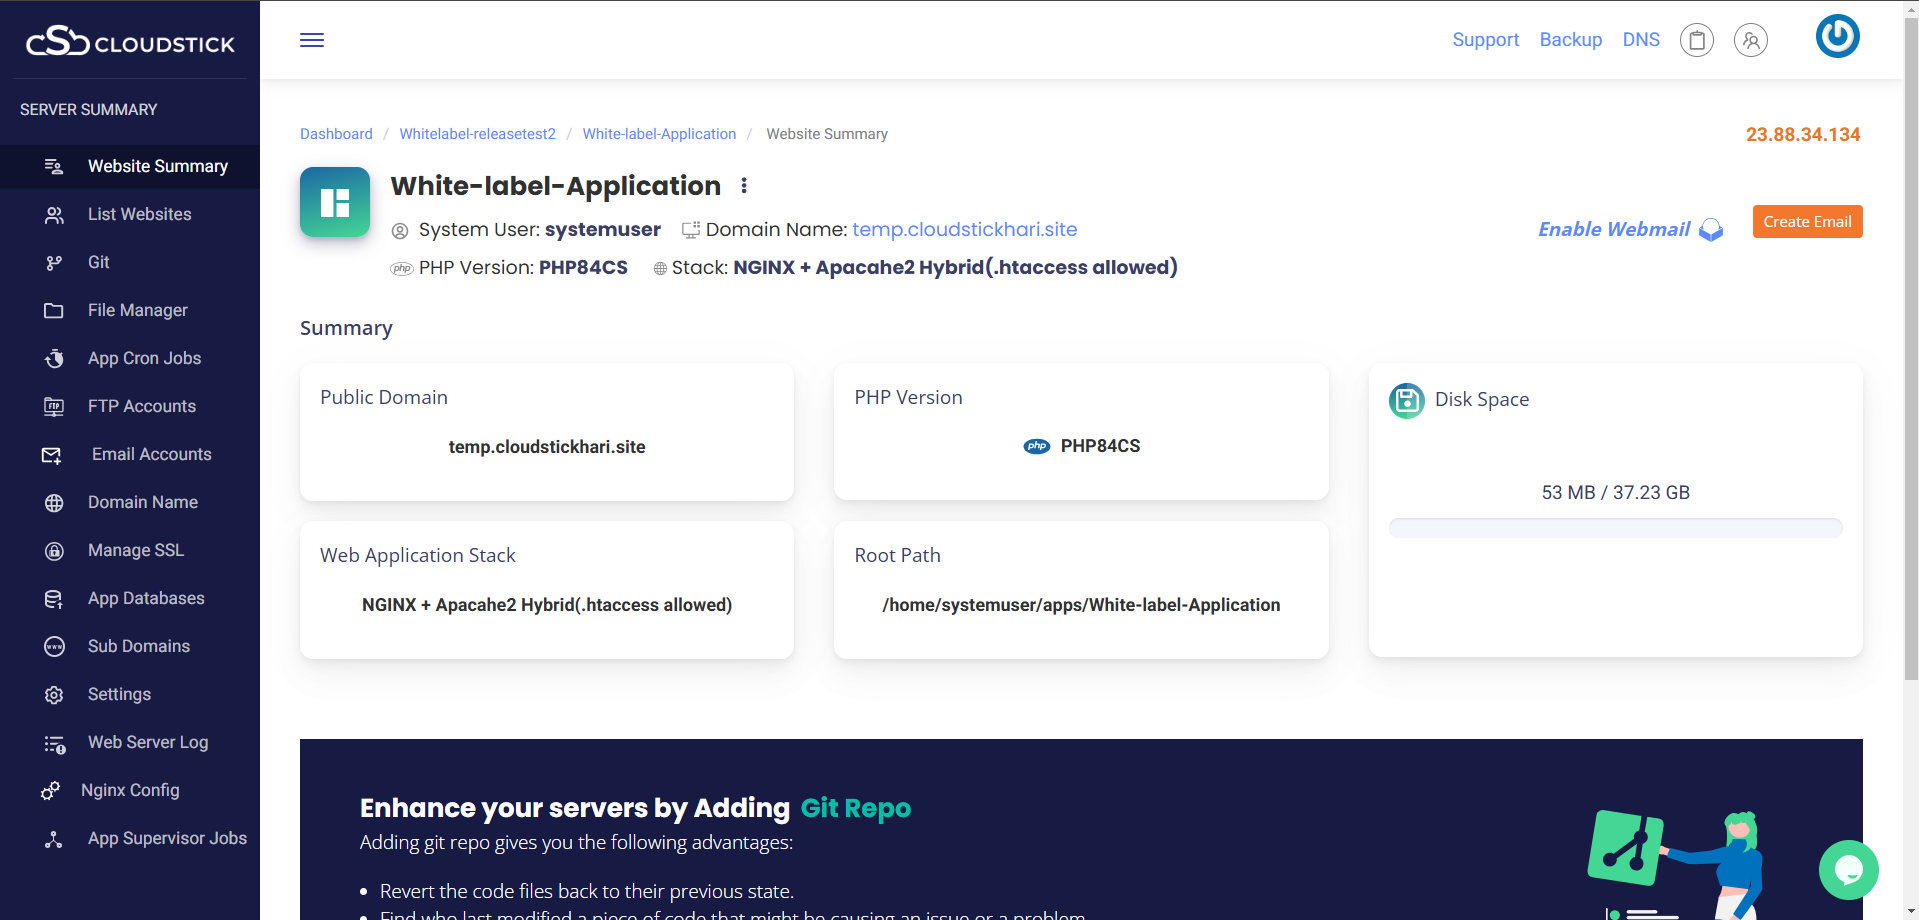The height and width of the screenshot is (920, 1919).
Task: Go to App Databases in sidebar
Action: pyautogui.click(x=146, y=598)
